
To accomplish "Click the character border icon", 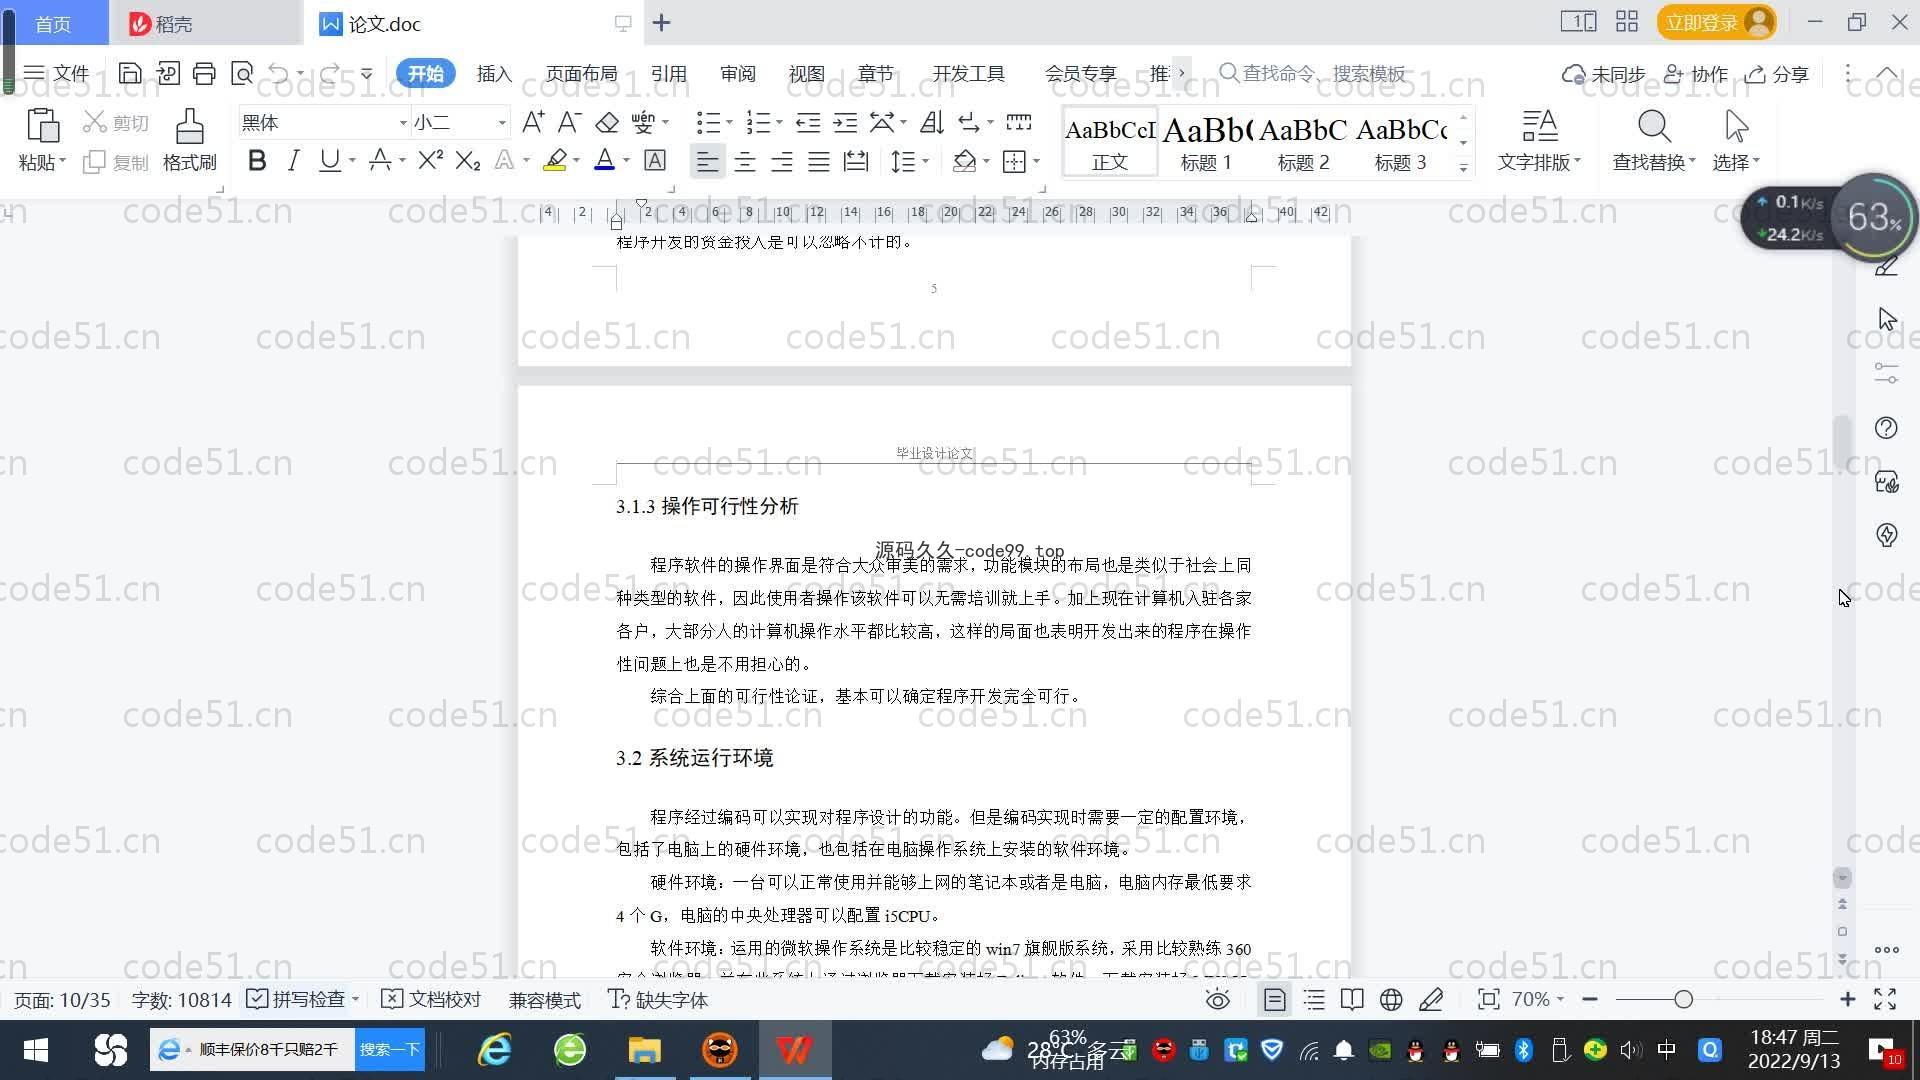I will pyautogui.click(x=655, y=160).
